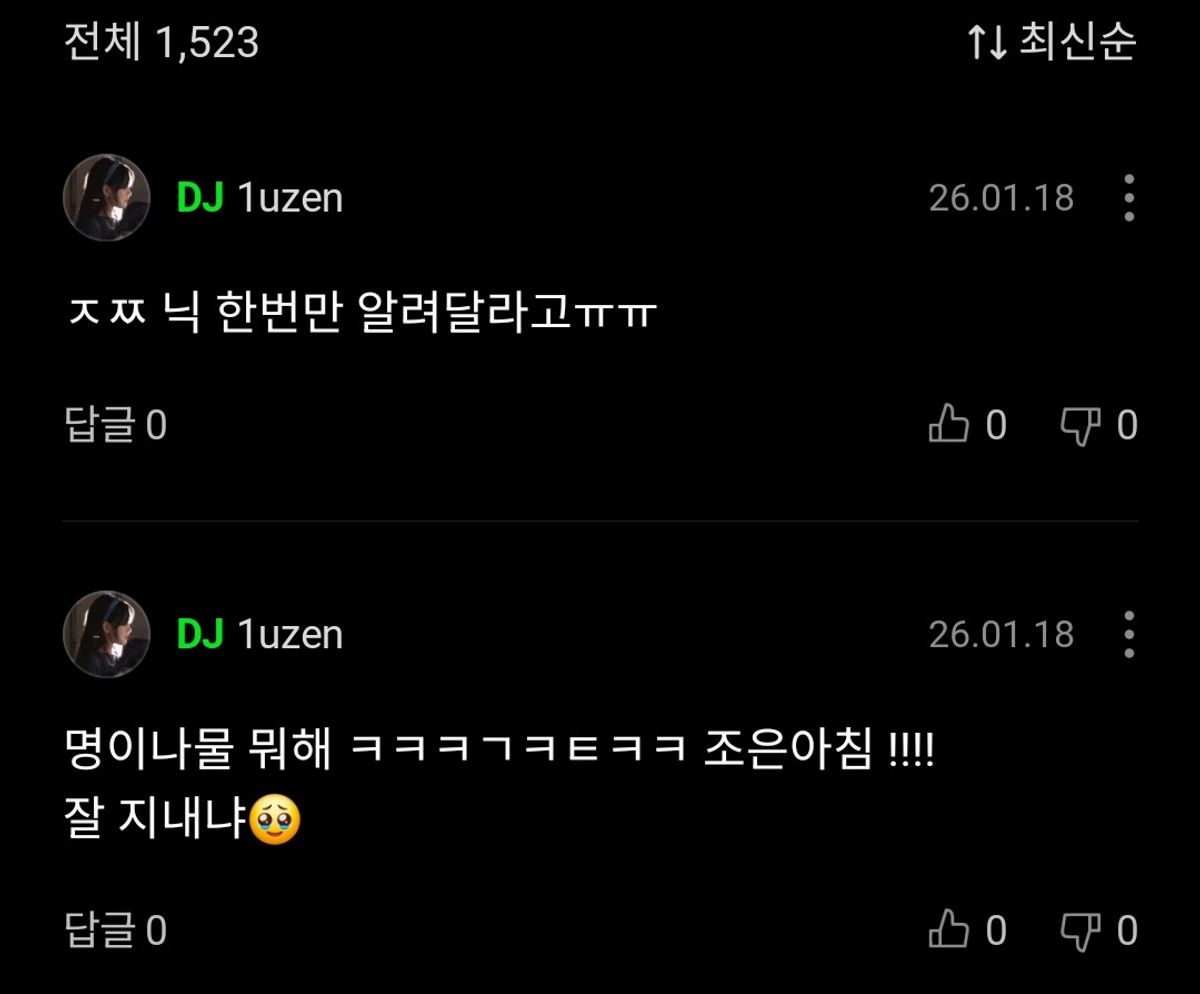Dislike the 닉 한번만 알려달라고 comment
The image size is (1200, 994).
(1098, 426)
